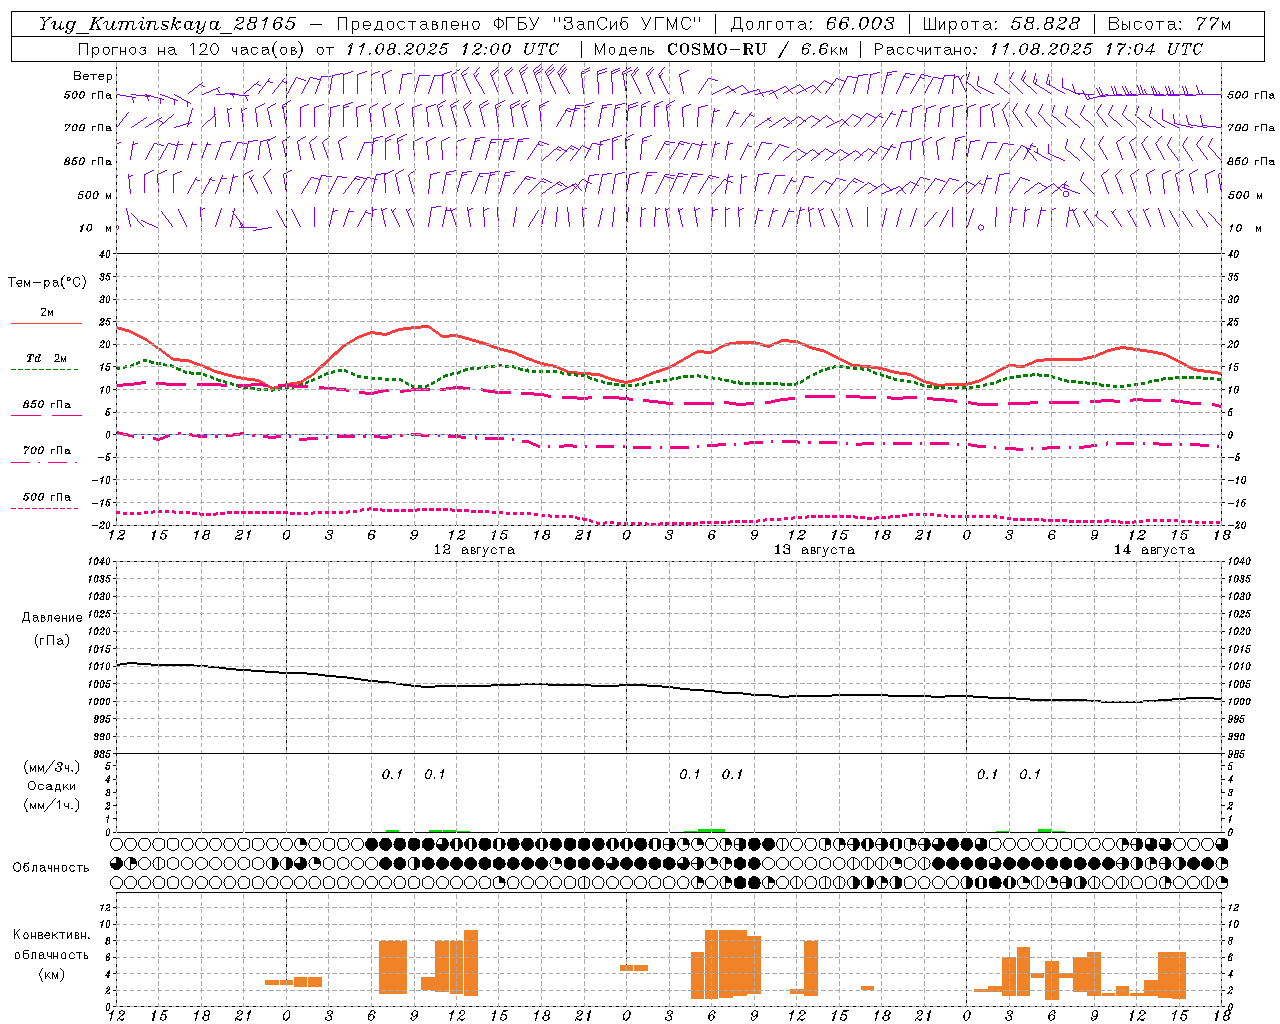
Task: Click the (мм/1ч.) precipitation unit label
Action: [x=52, y=805]
